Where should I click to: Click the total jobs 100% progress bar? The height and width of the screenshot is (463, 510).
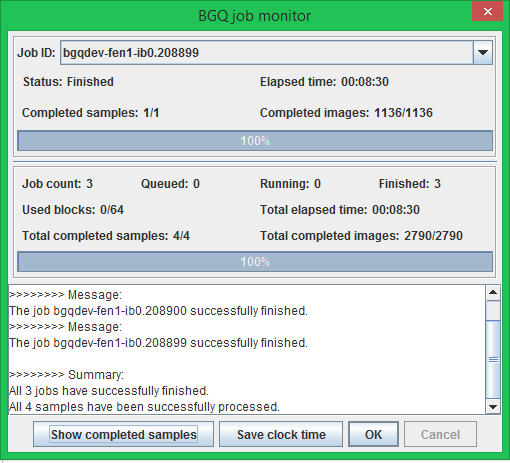(x=255, y=262)
